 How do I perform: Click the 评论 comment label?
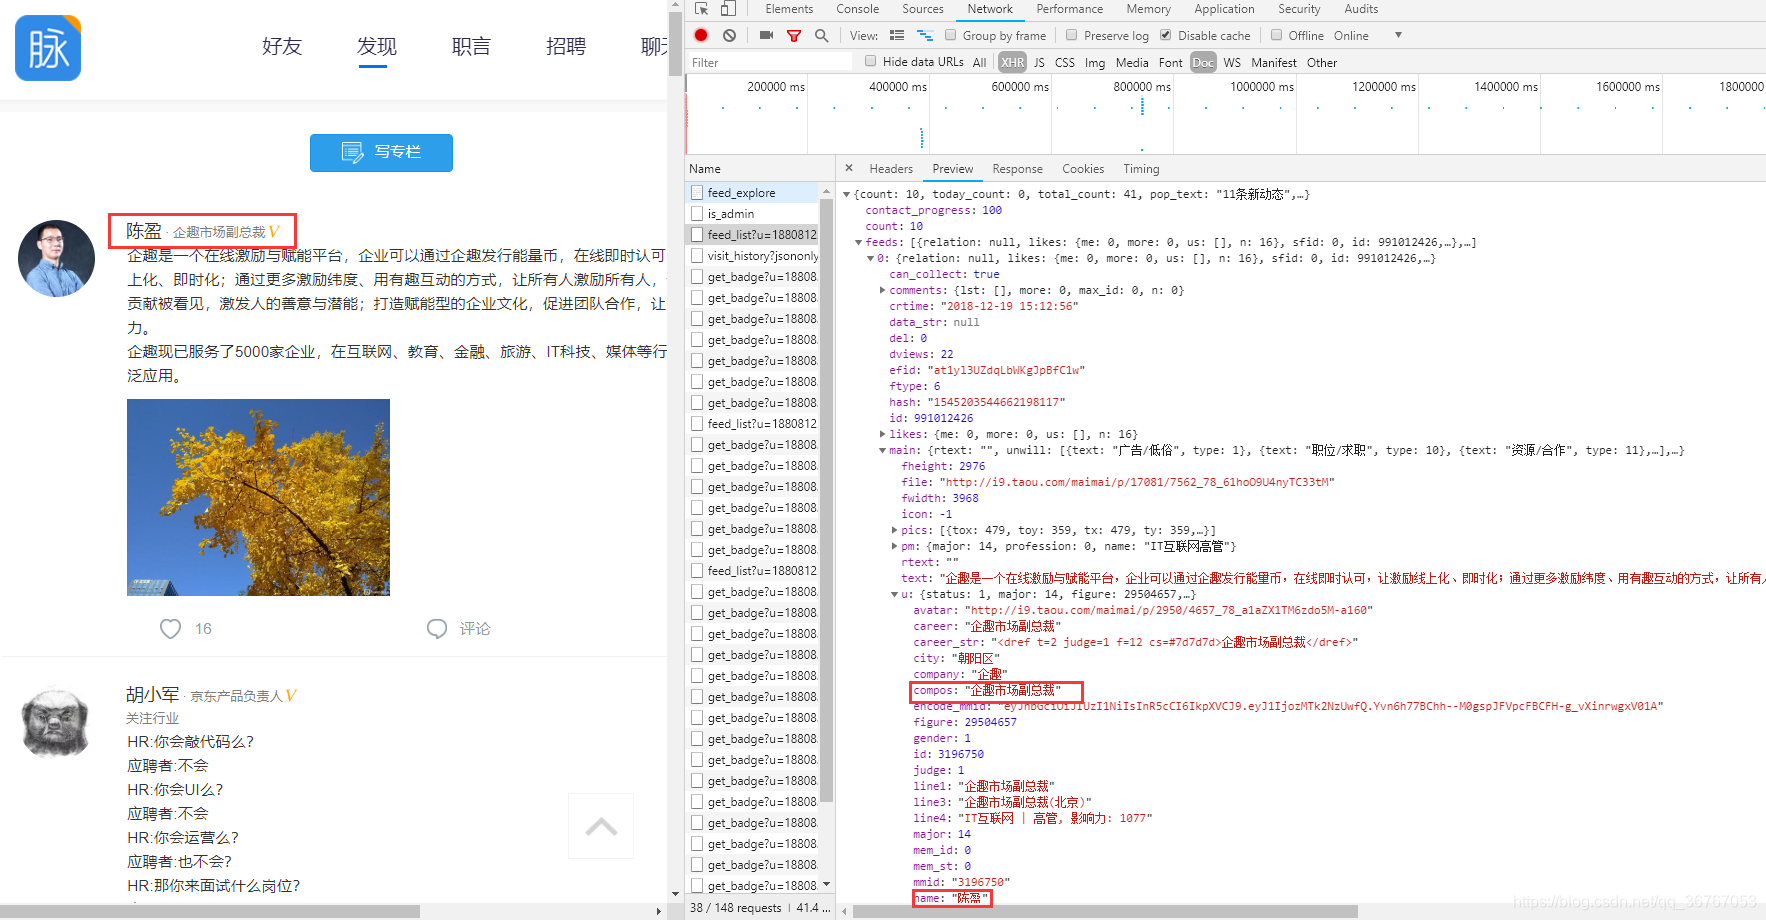coord(475,628)
